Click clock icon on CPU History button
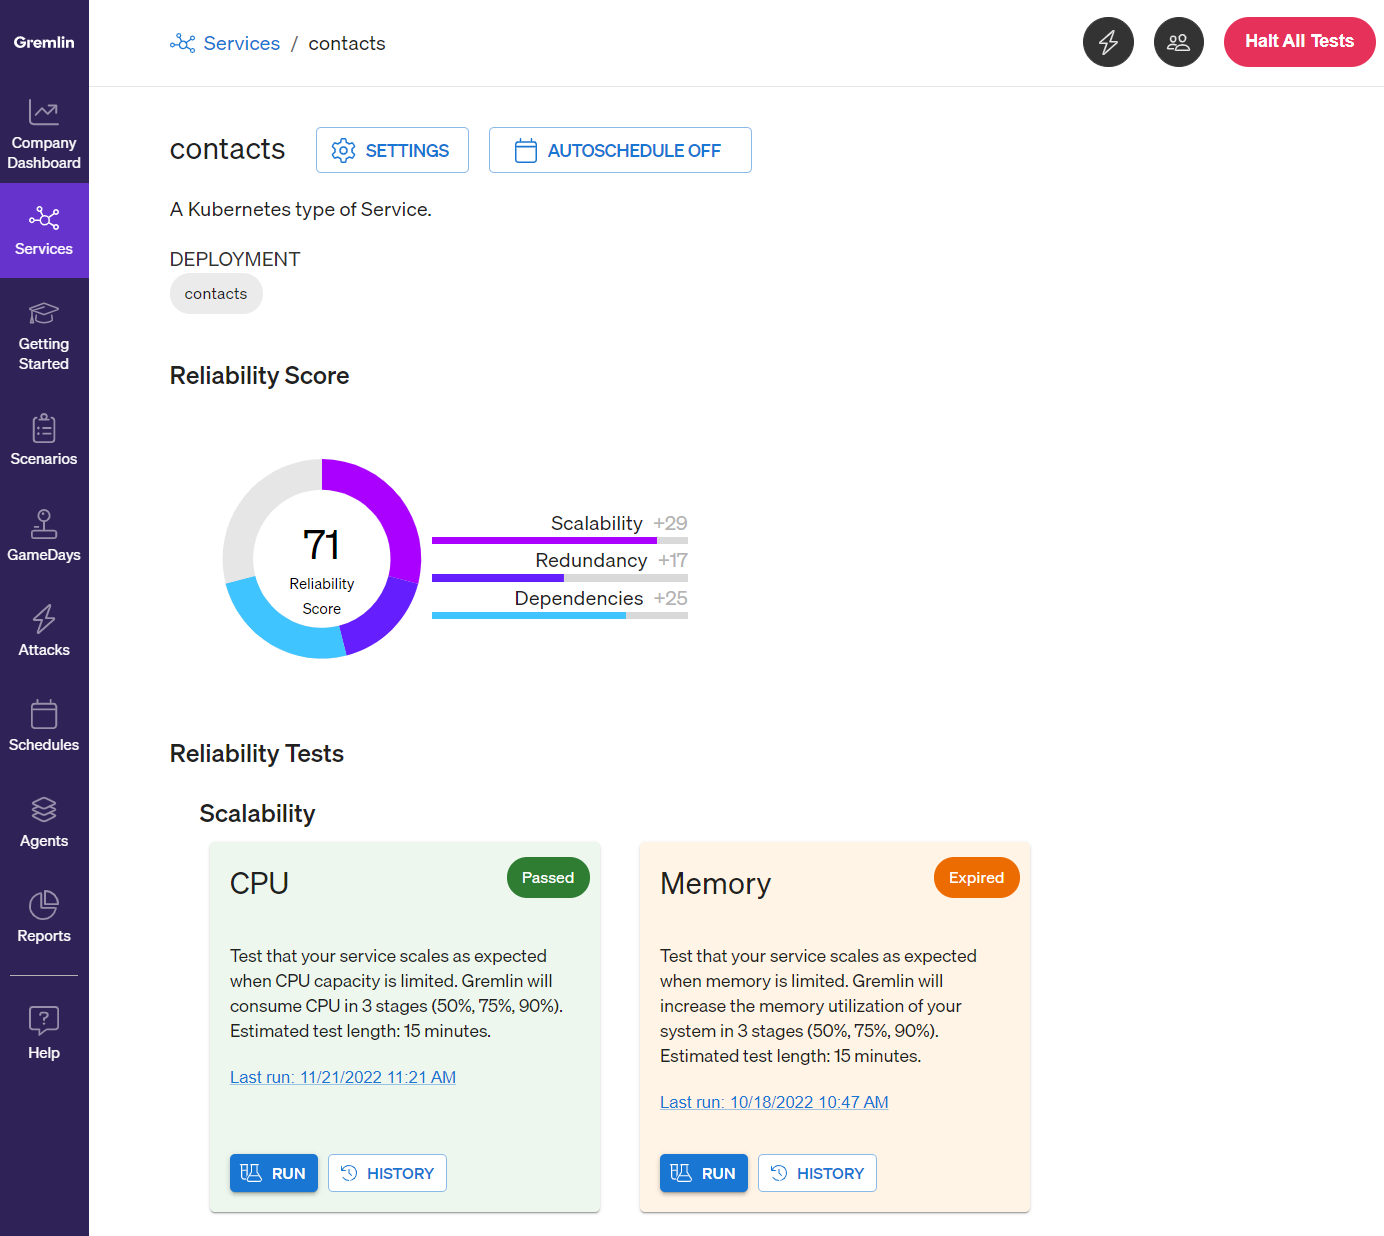Viewport: 1384px width, 1236px height. 349,1173
